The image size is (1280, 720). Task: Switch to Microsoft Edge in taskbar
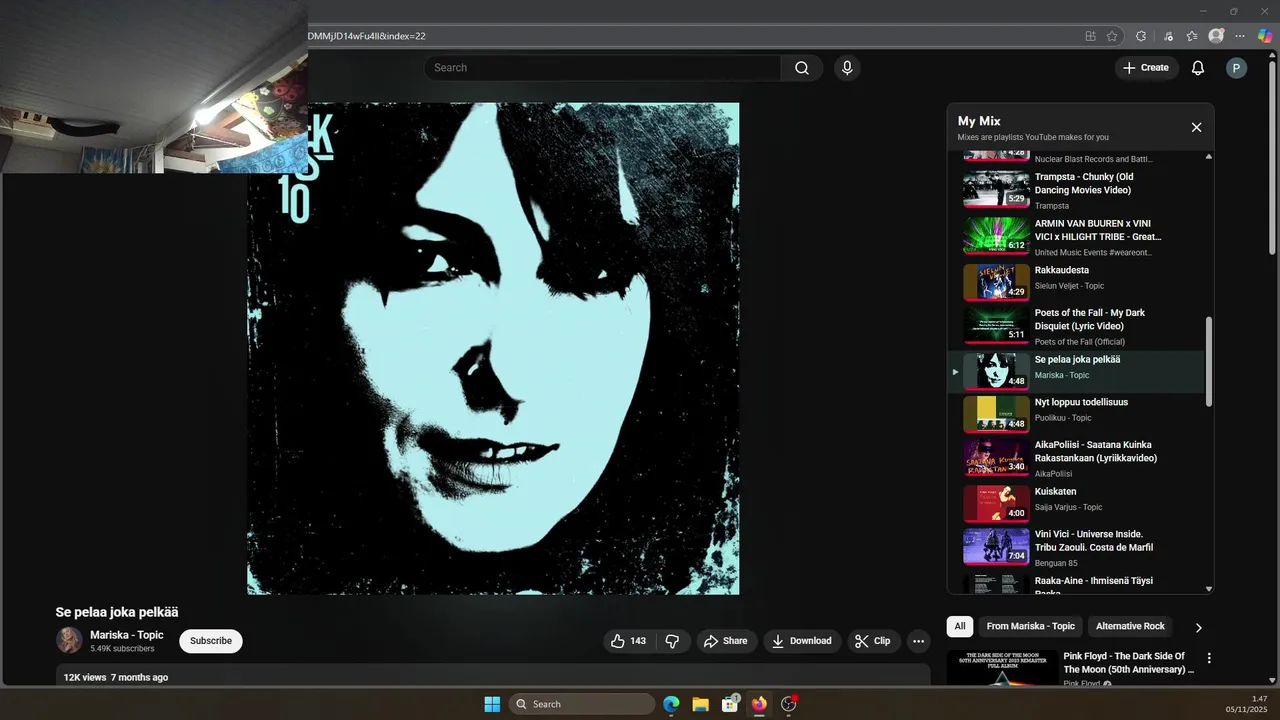[671, 704]
